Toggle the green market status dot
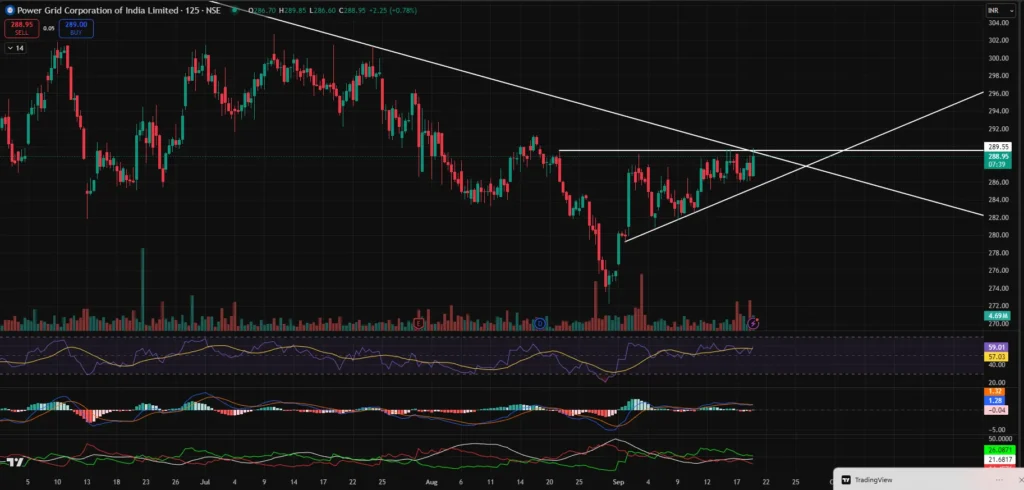This screenshot has width=1024, height=490. point(232,9)
